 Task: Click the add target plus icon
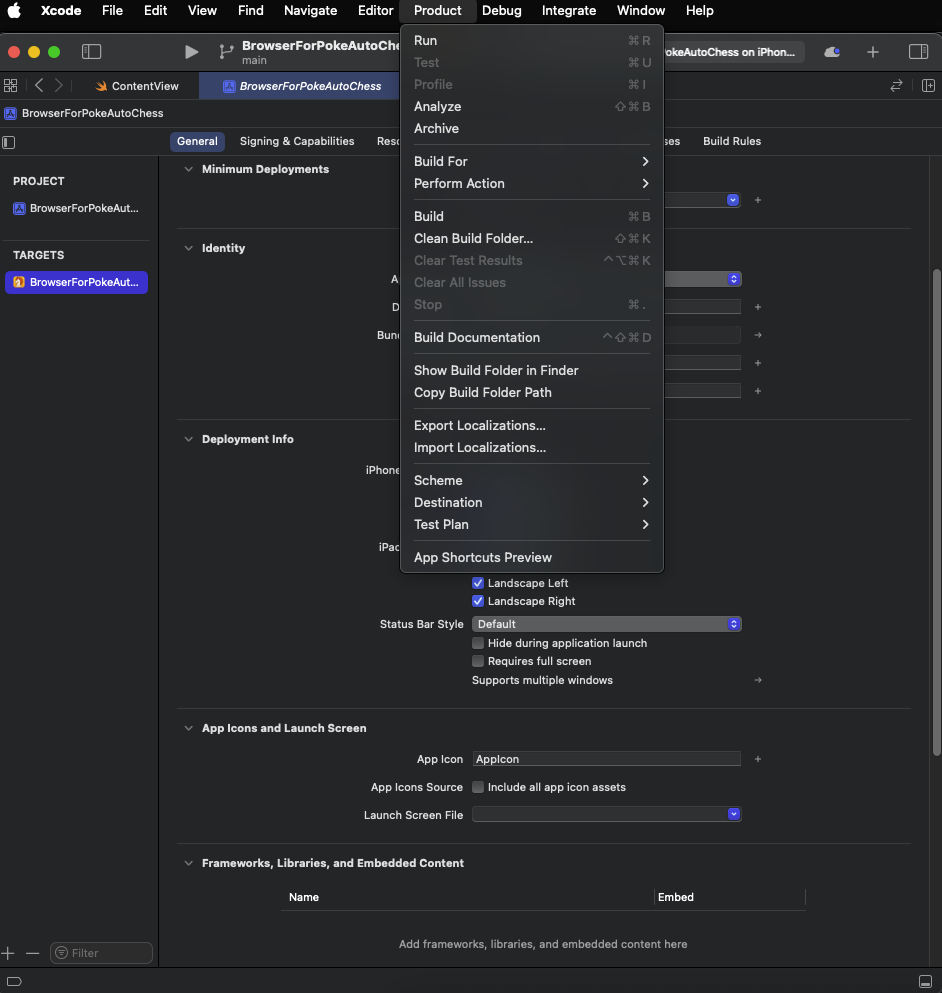coord(9,954)
